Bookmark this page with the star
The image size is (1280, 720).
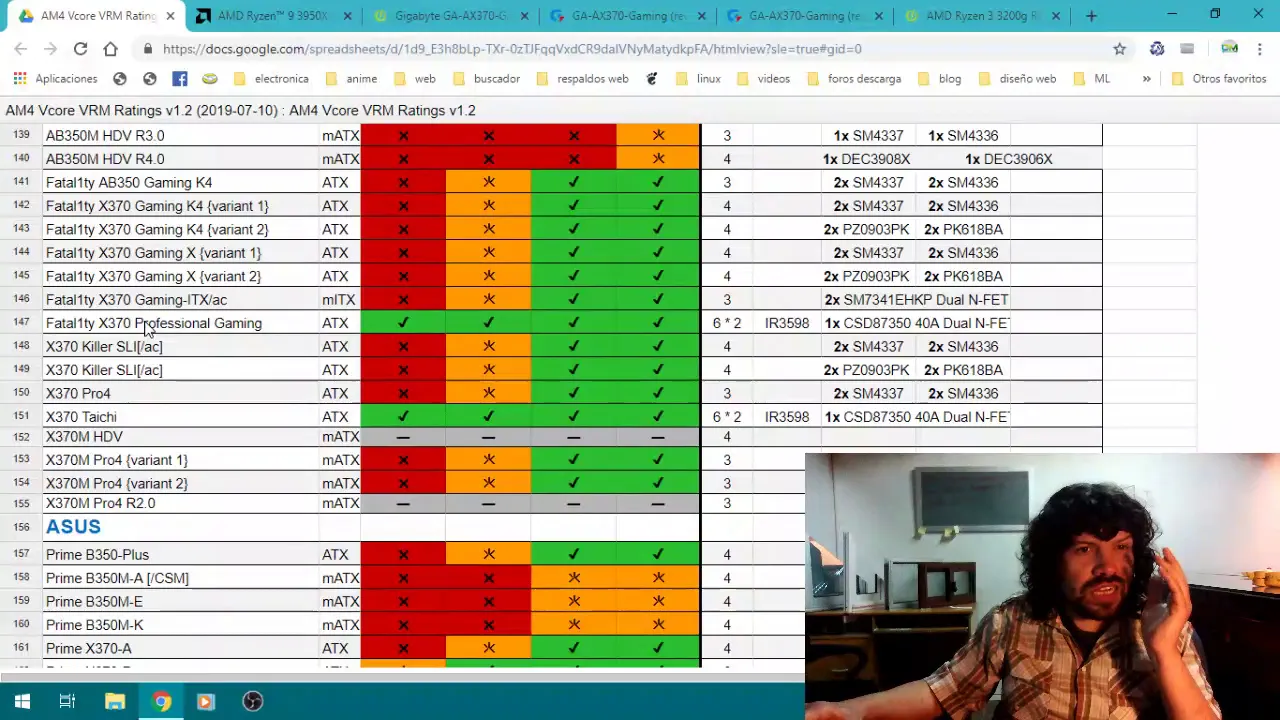tap(1119, 48)
